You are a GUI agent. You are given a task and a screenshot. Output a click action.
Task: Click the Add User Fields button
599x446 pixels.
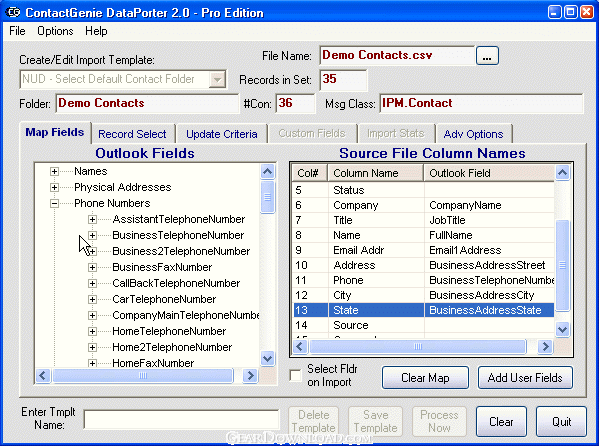(x=525, y=378)
